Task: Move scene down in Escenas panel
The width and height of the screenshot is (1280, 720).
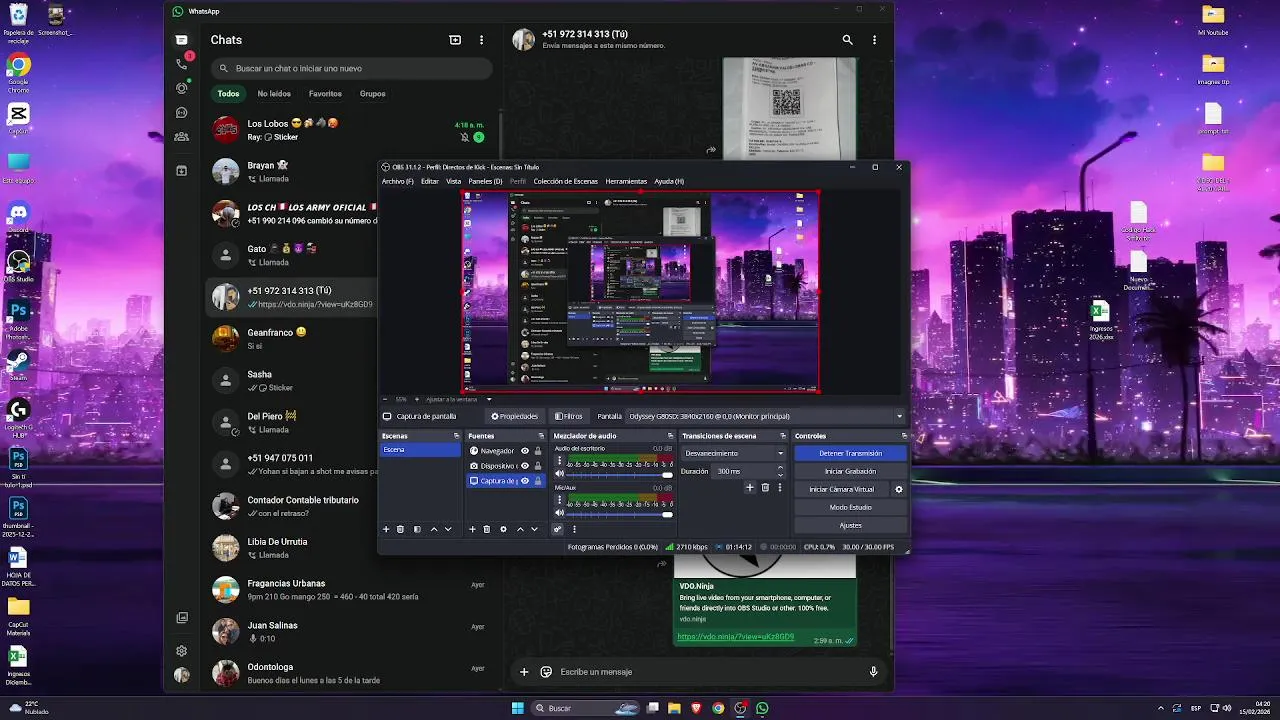Action: tap(448, 529)
